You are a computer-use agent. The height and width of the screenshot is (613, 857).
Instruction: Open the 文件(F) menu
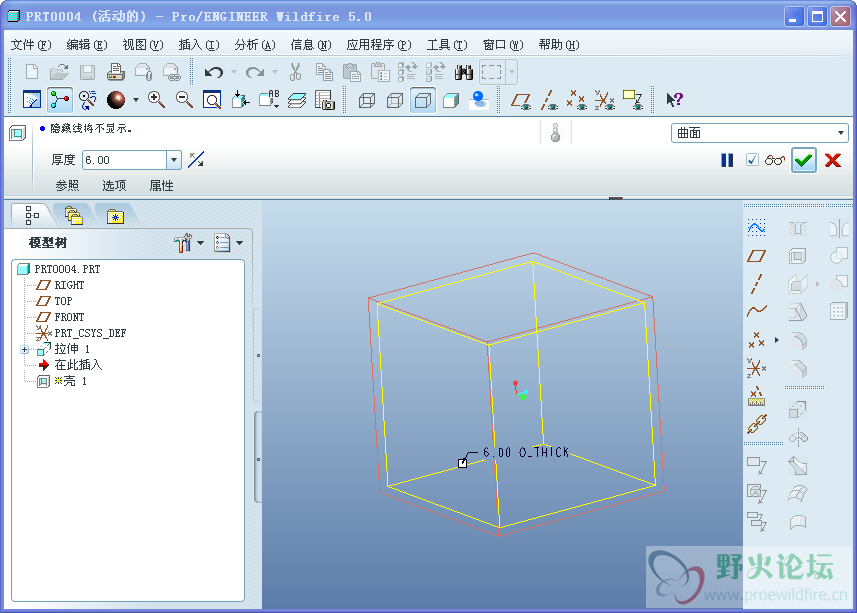click(x=31, y=45)
